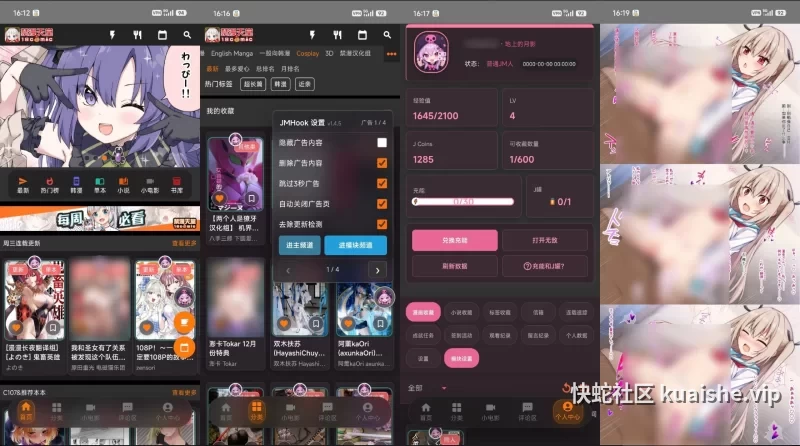Go to previous JMHook settings page
Viewport: 800px width, 446px height.
(288, 270)
